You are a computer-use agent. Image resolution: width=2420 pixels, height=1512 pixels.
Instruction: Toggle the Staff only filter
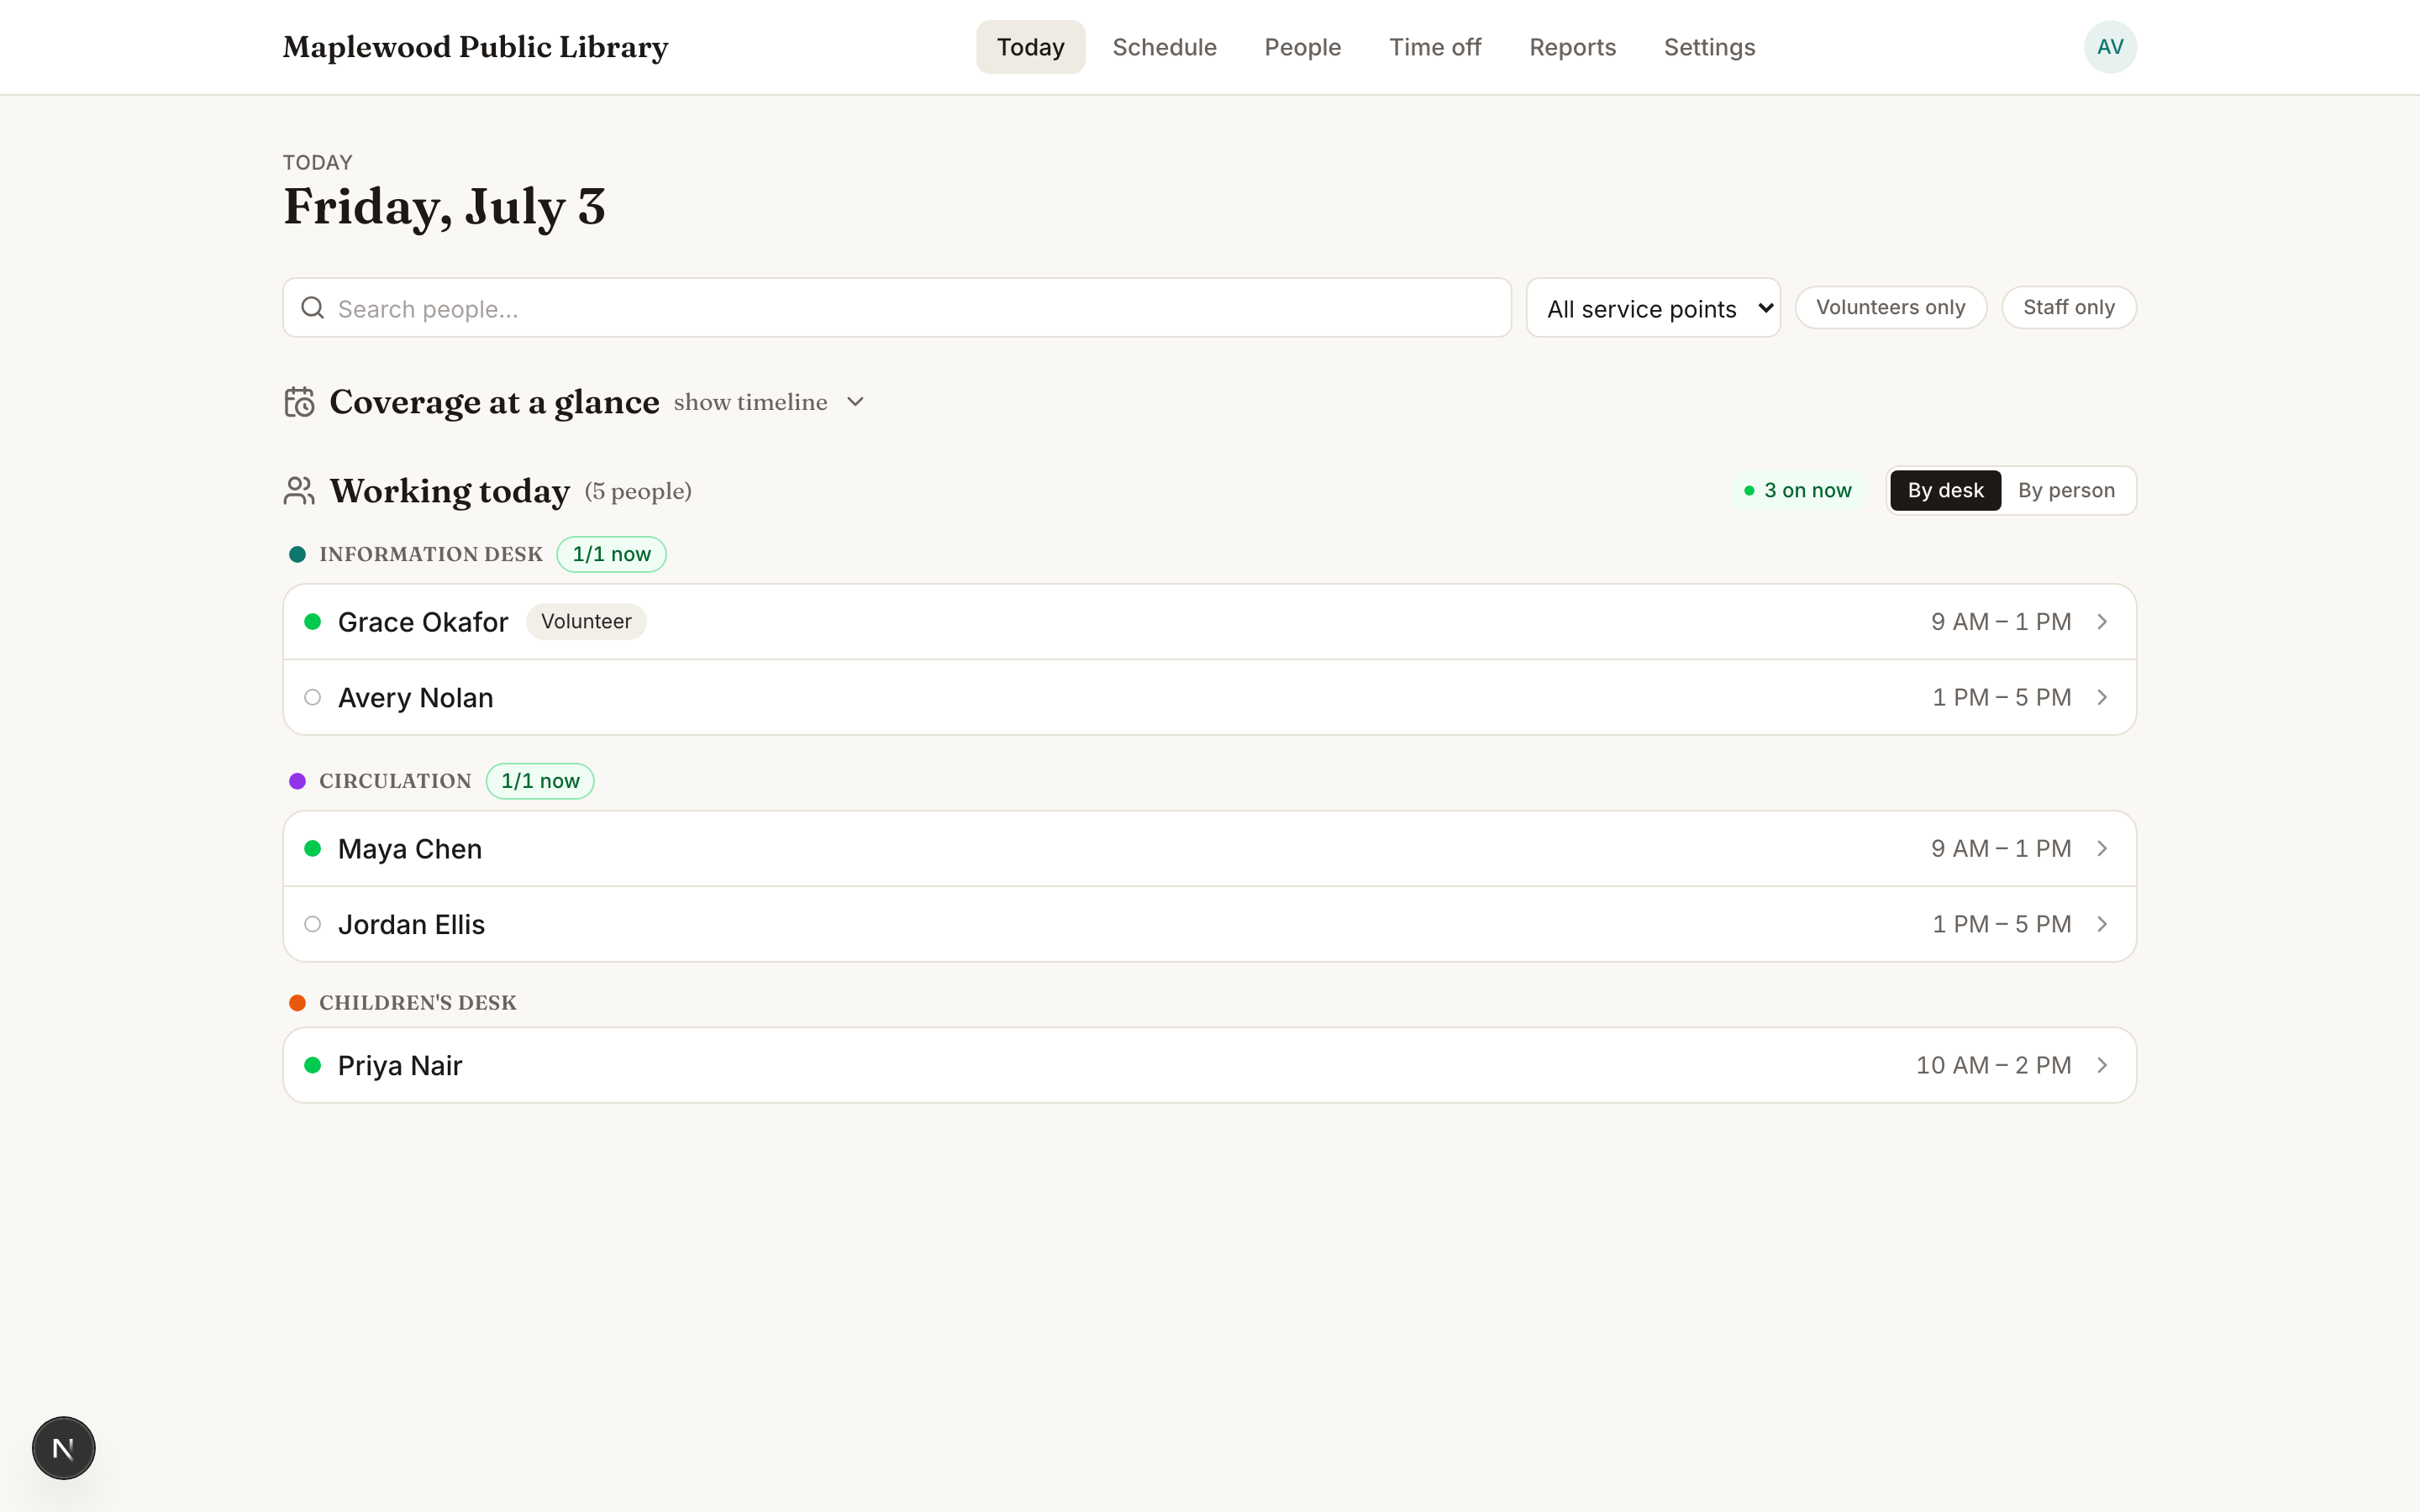[2068, 307]
